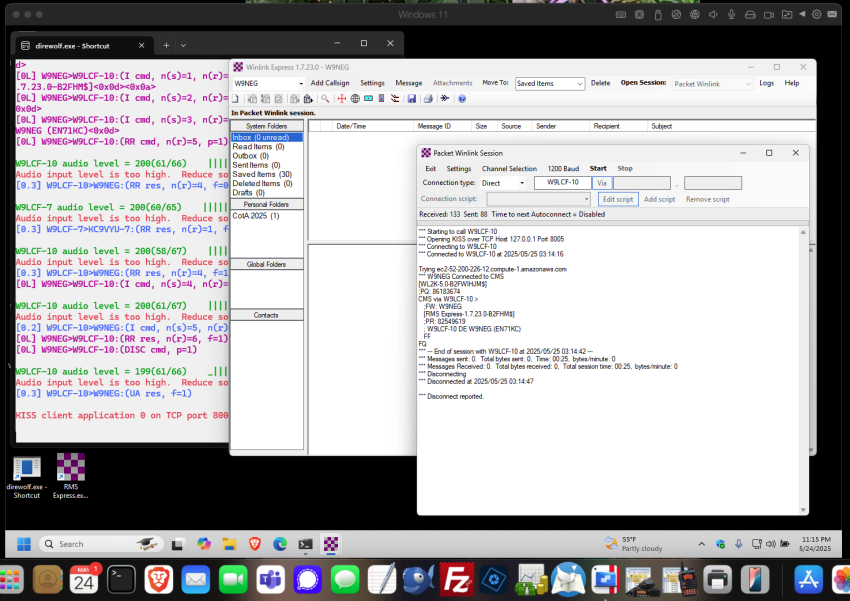Click the terminal icon in Windows taskbar
850x601 pixels.
[305, 544]
